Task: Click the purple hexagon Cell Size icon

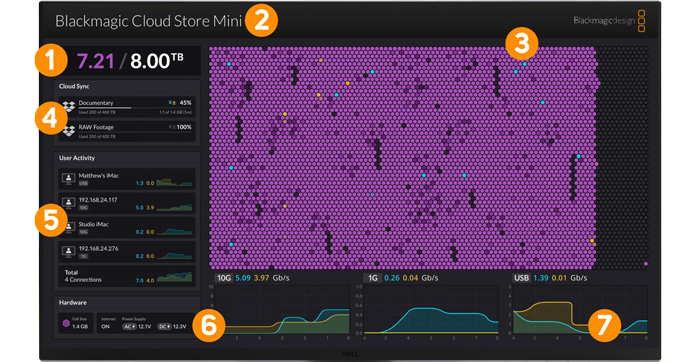Action: pyautogui.click(x=66, y=323)
